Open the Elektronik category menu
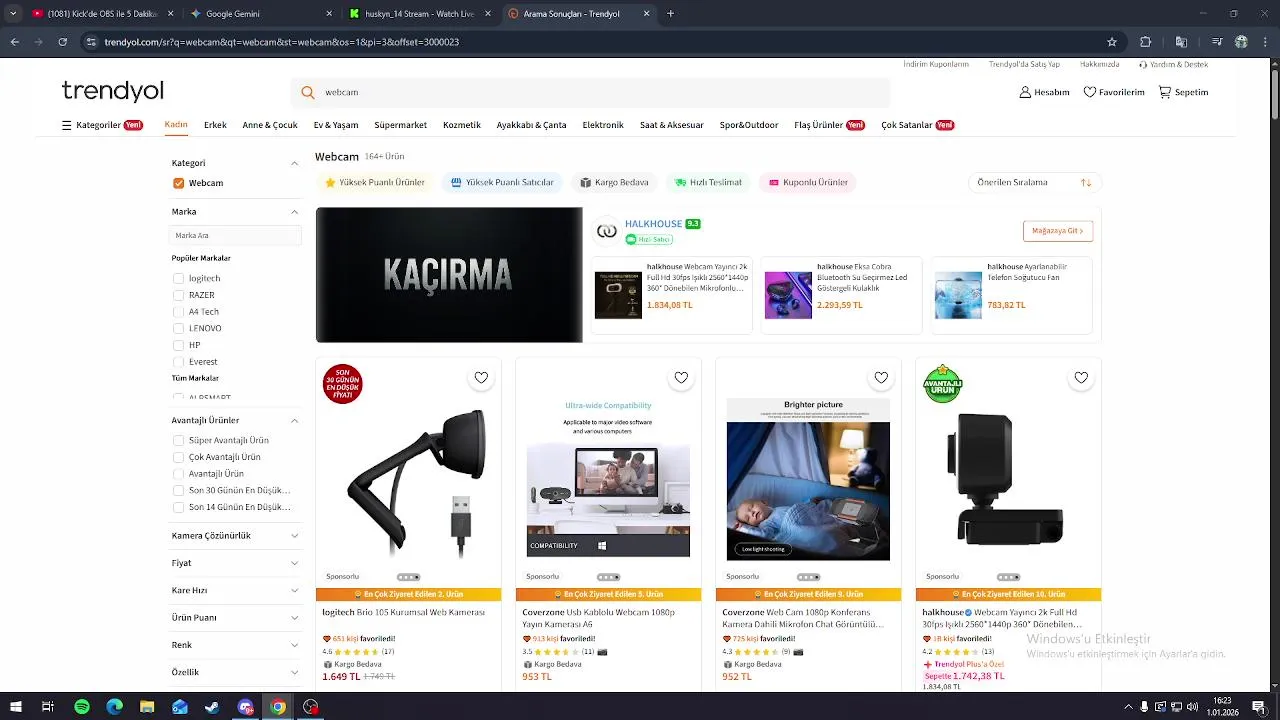This screenshot has height=720, width=1280. [603, 125]
